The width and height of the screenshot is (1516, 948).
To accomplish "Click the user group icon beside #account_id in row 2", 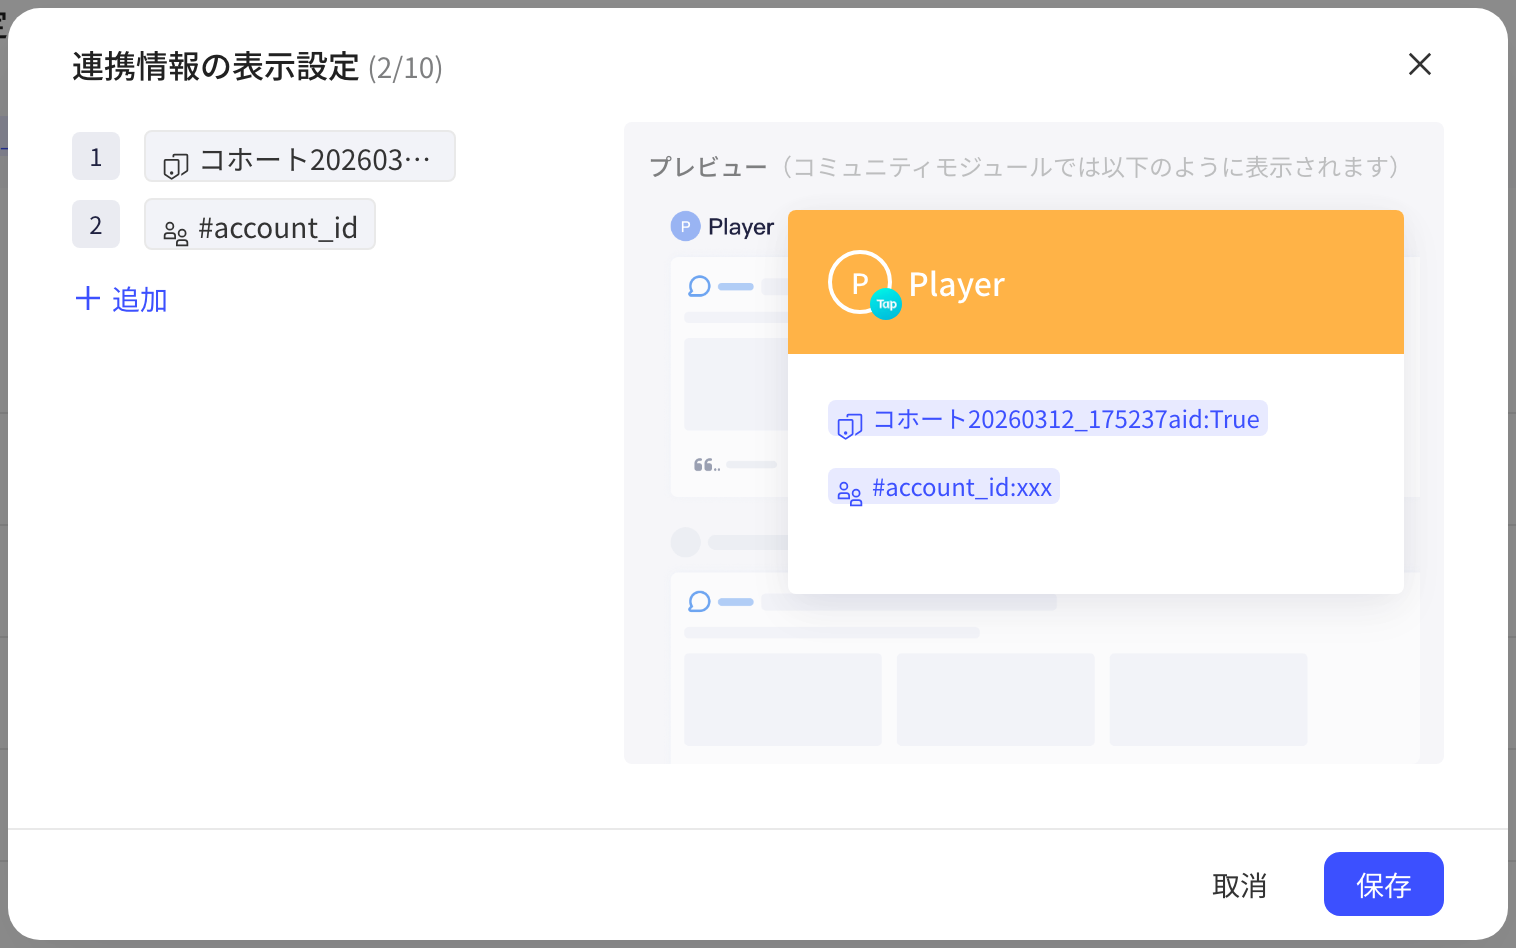I will (176, 234).
